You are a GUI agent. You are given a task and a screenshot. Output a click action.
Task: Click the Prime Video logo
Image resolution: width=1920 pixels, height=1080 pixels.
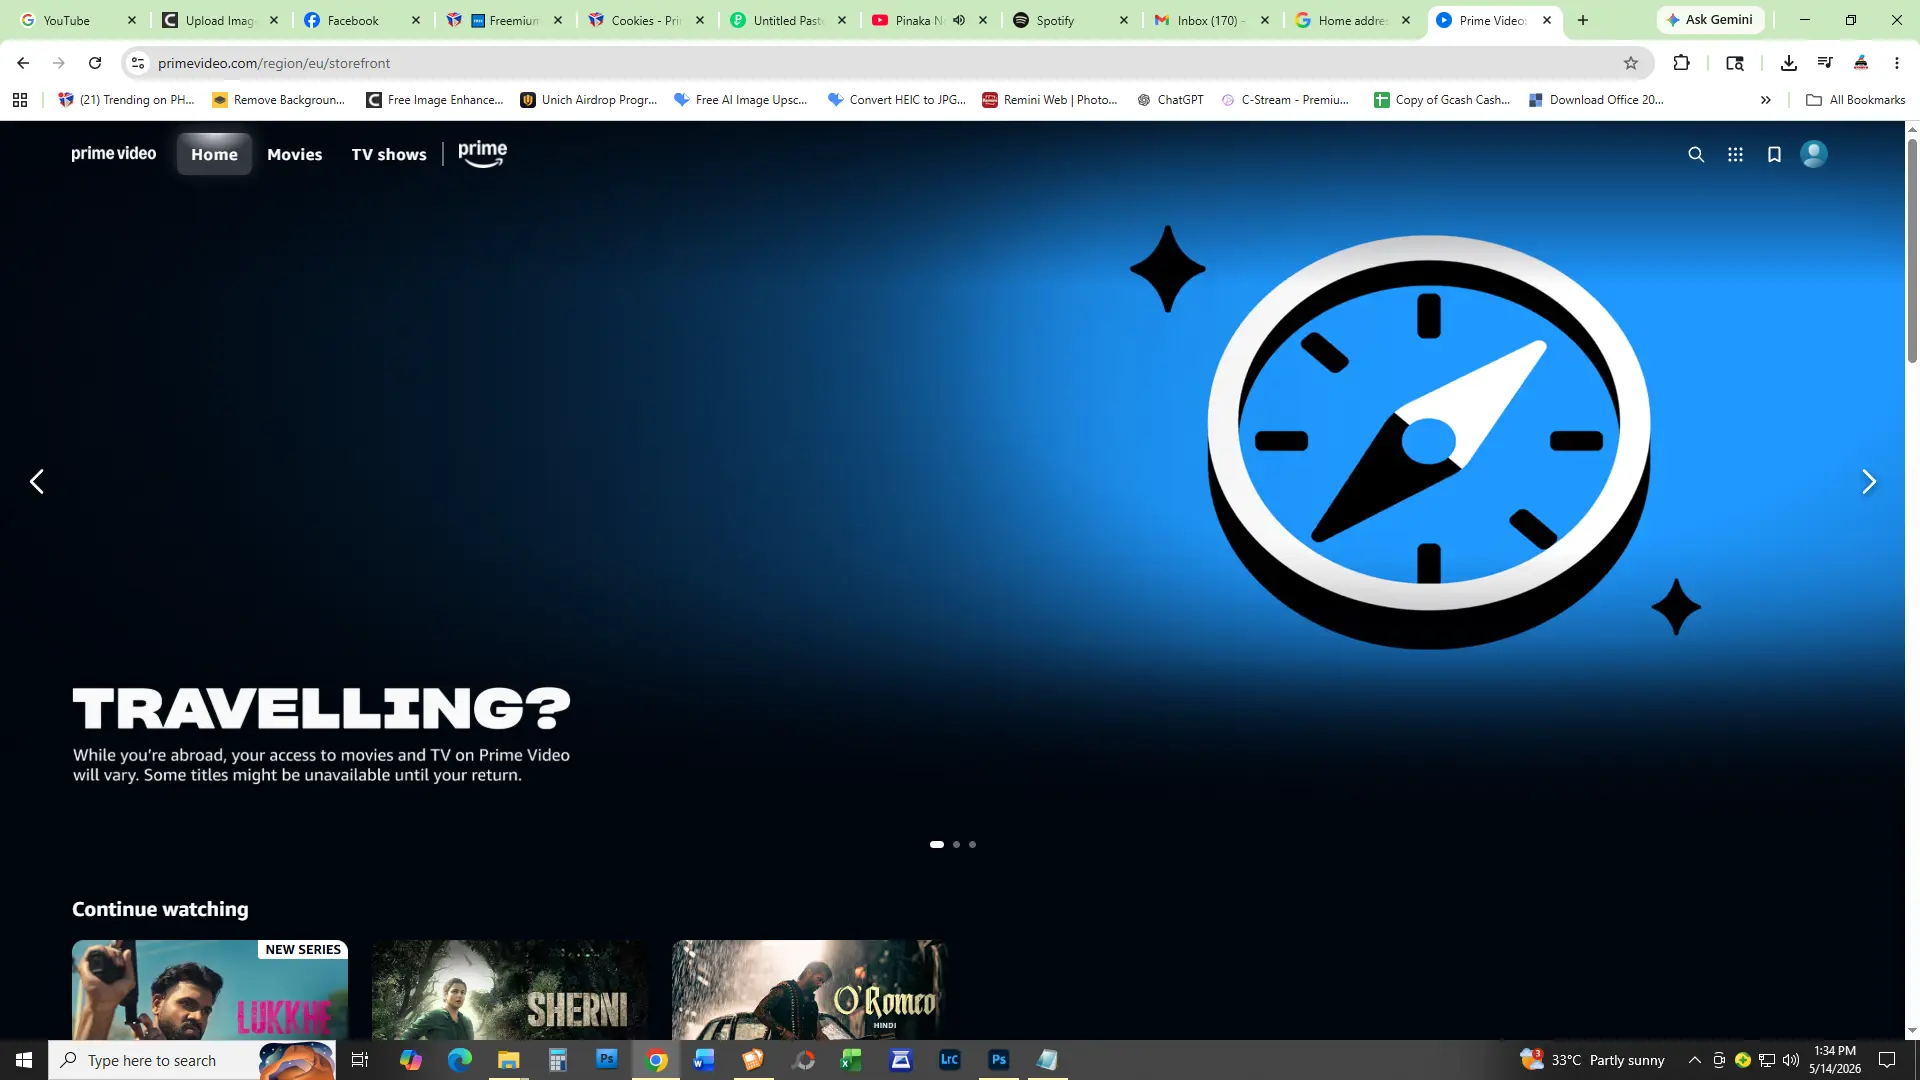click(114, 154)
